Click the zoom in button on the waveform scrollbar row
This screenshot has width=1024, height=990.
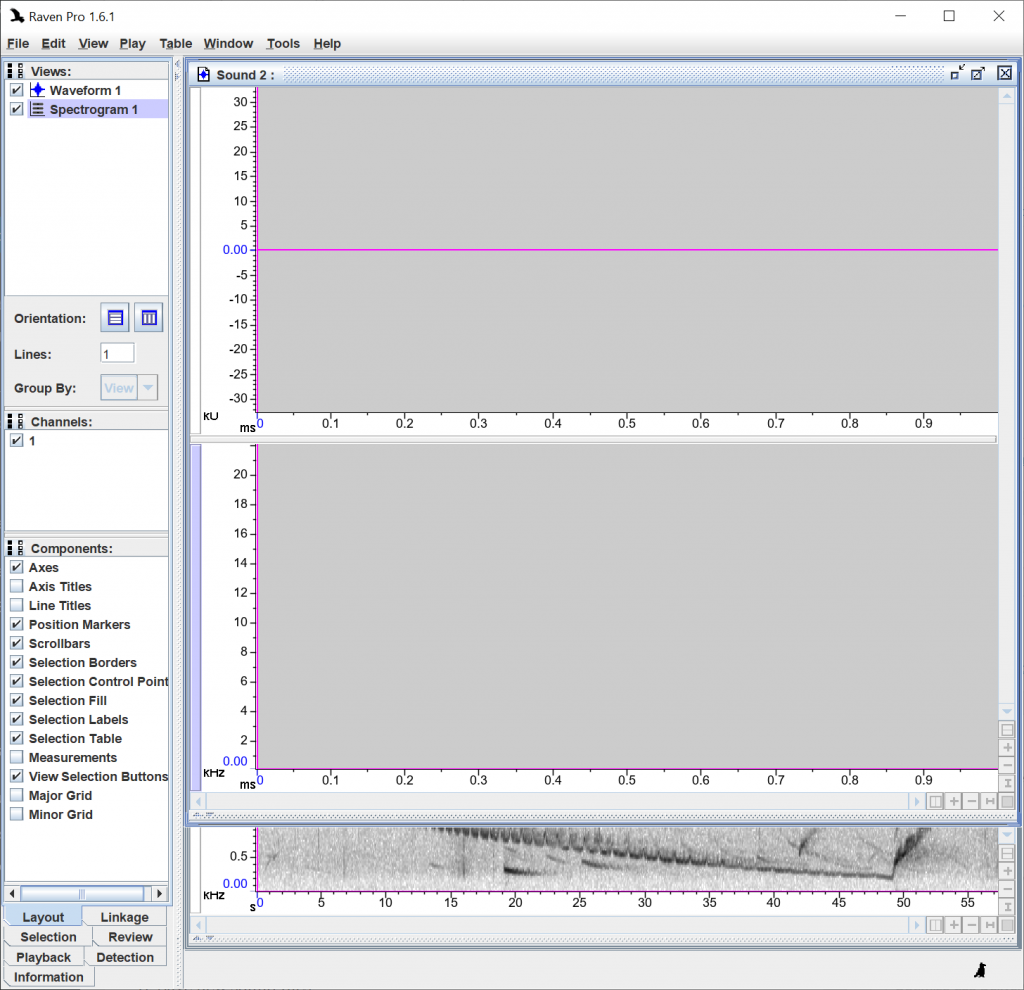point(954,801)
